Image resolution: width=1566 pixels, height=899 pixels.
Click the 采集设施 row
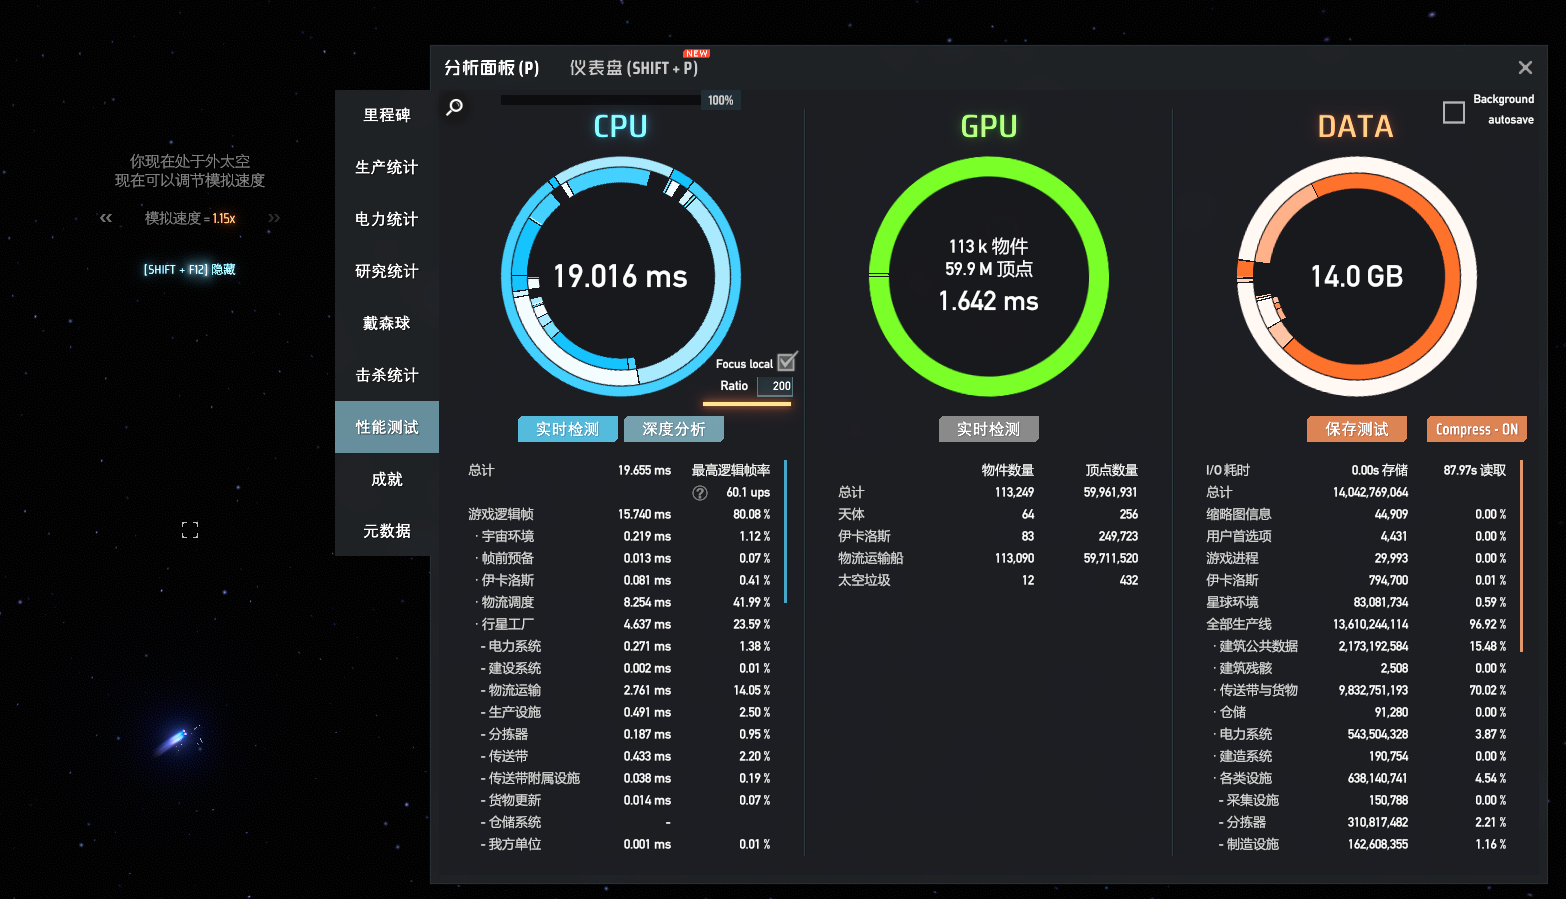click(x=1356, y=800)
